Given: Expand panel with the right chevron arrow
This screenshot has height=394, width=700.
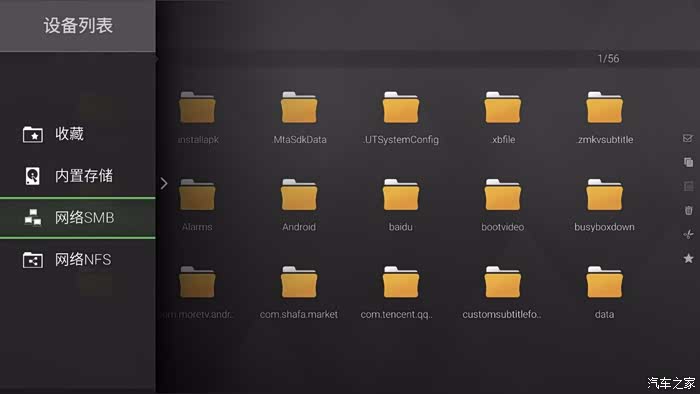Looking at the screenshot, I should [x=164, y=183].
